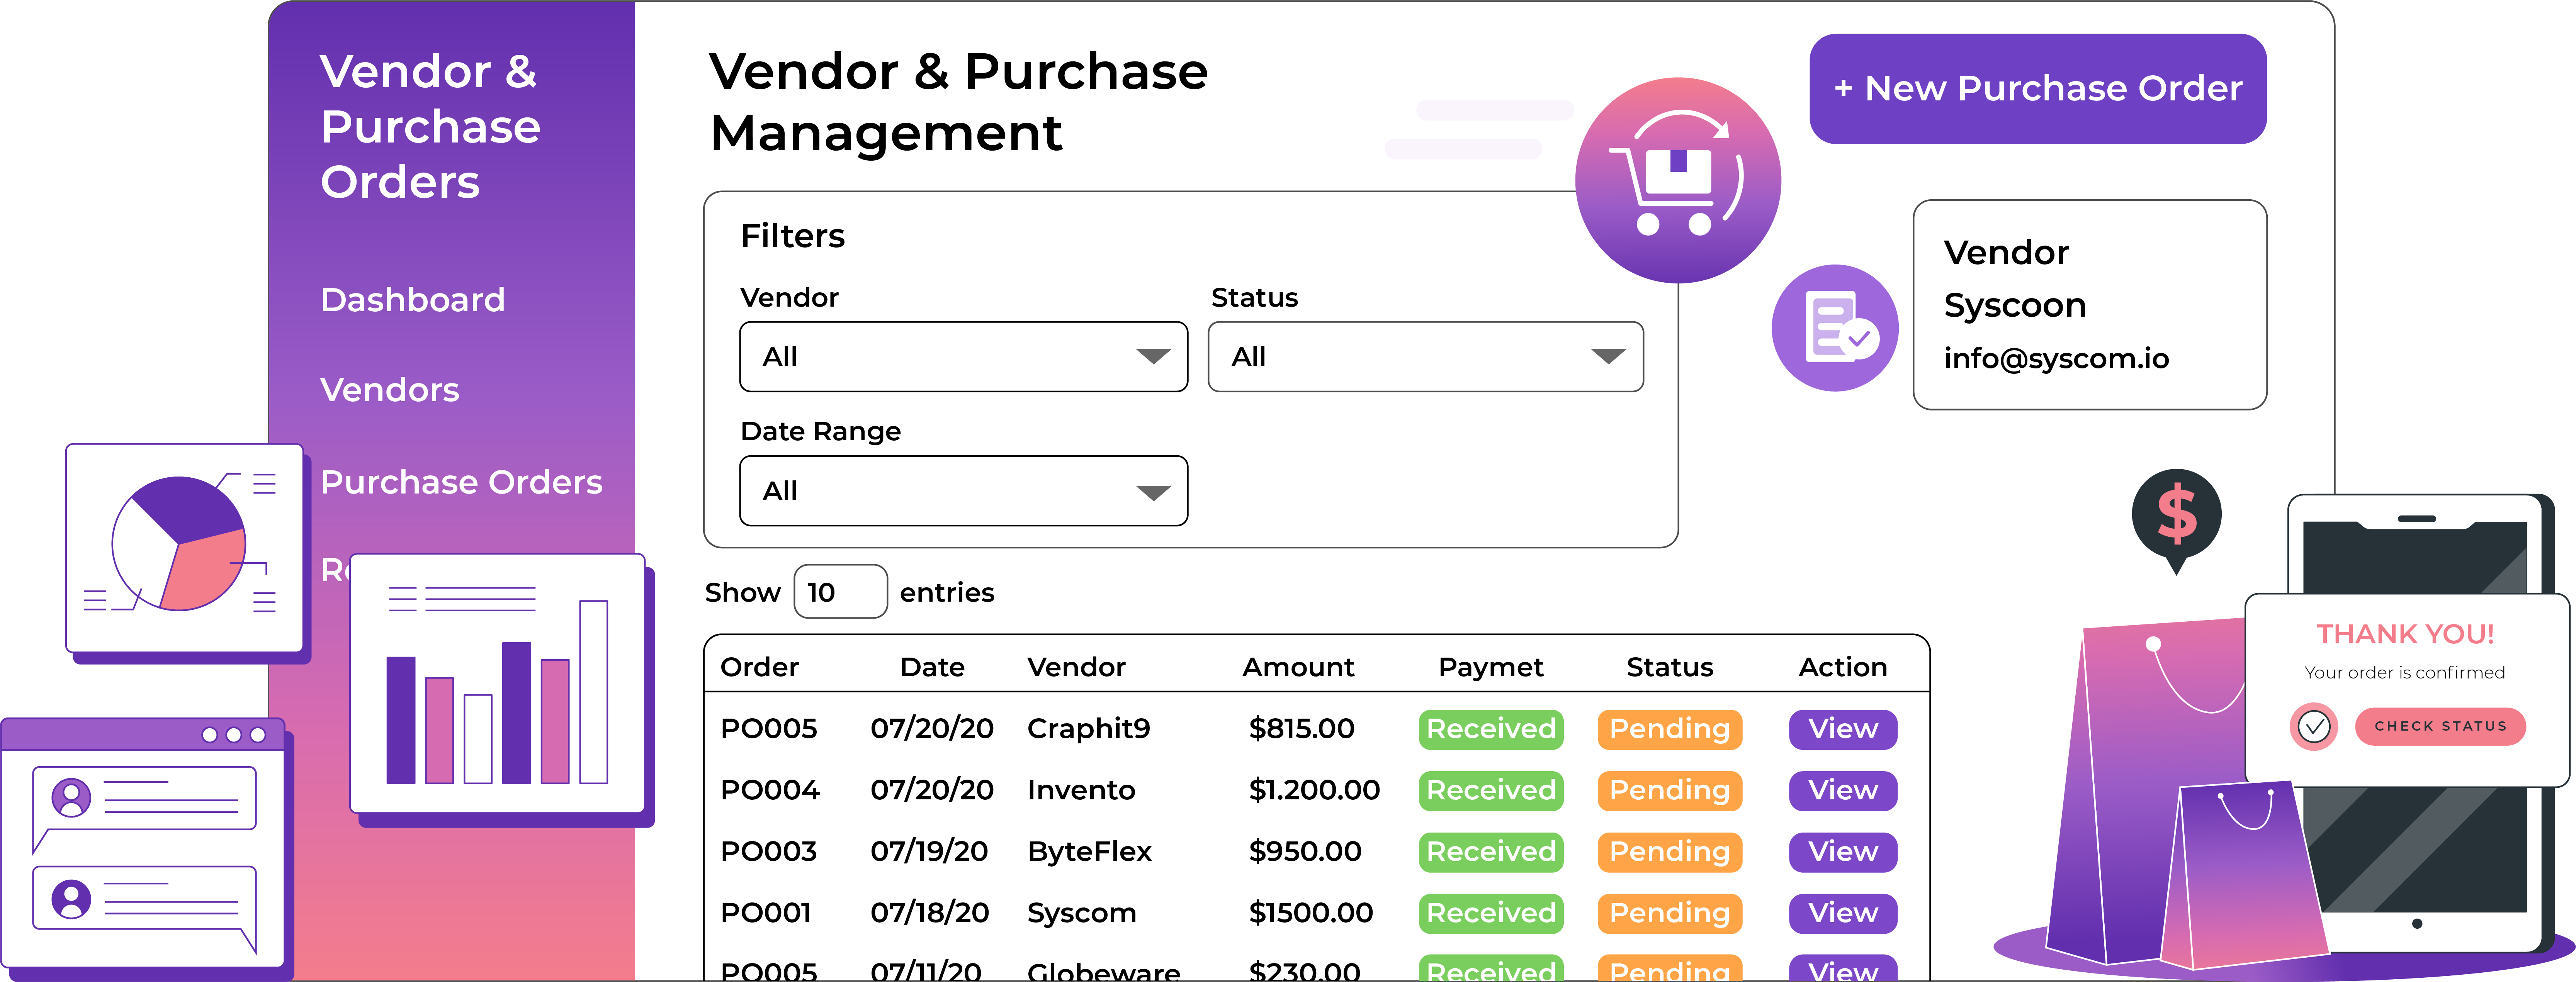Click the New Purchase Order button
The height and width of the screenshot is (982, 2576).
click(2037, 89)
